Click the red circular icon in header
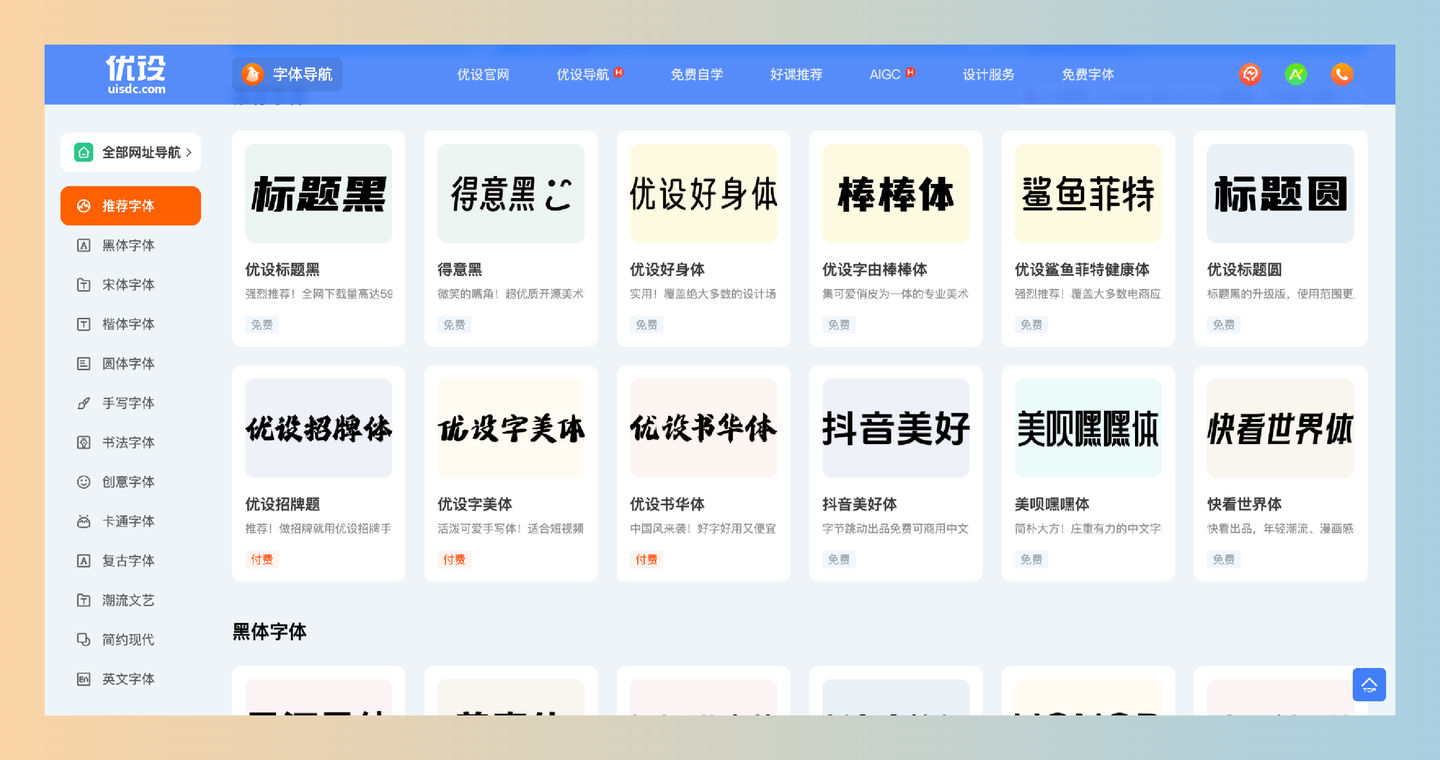Viewport: 1440px width, 760px height. click(1250, 74)
